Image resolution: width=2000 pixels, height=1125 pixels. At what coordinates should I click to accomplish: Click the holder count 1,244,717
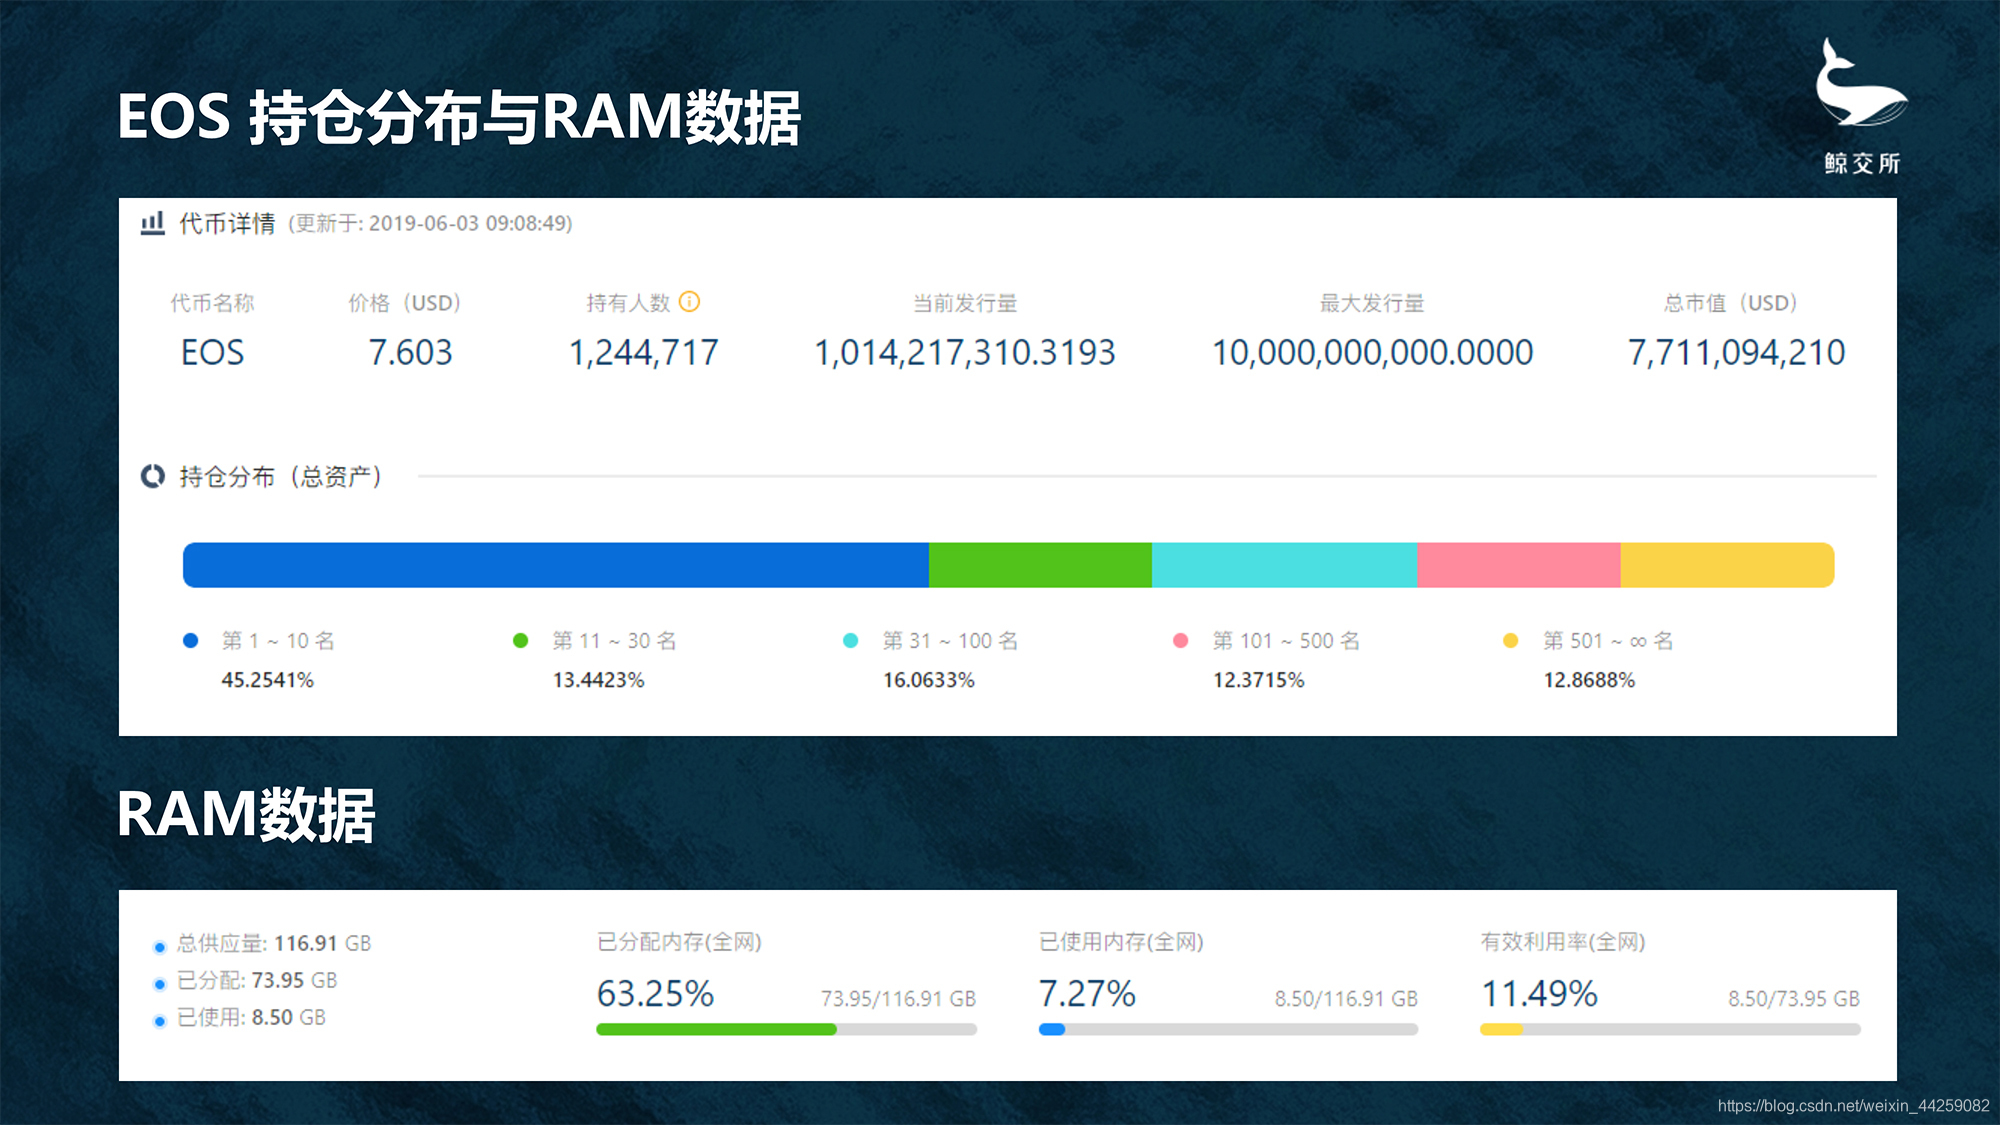[643, 352]
